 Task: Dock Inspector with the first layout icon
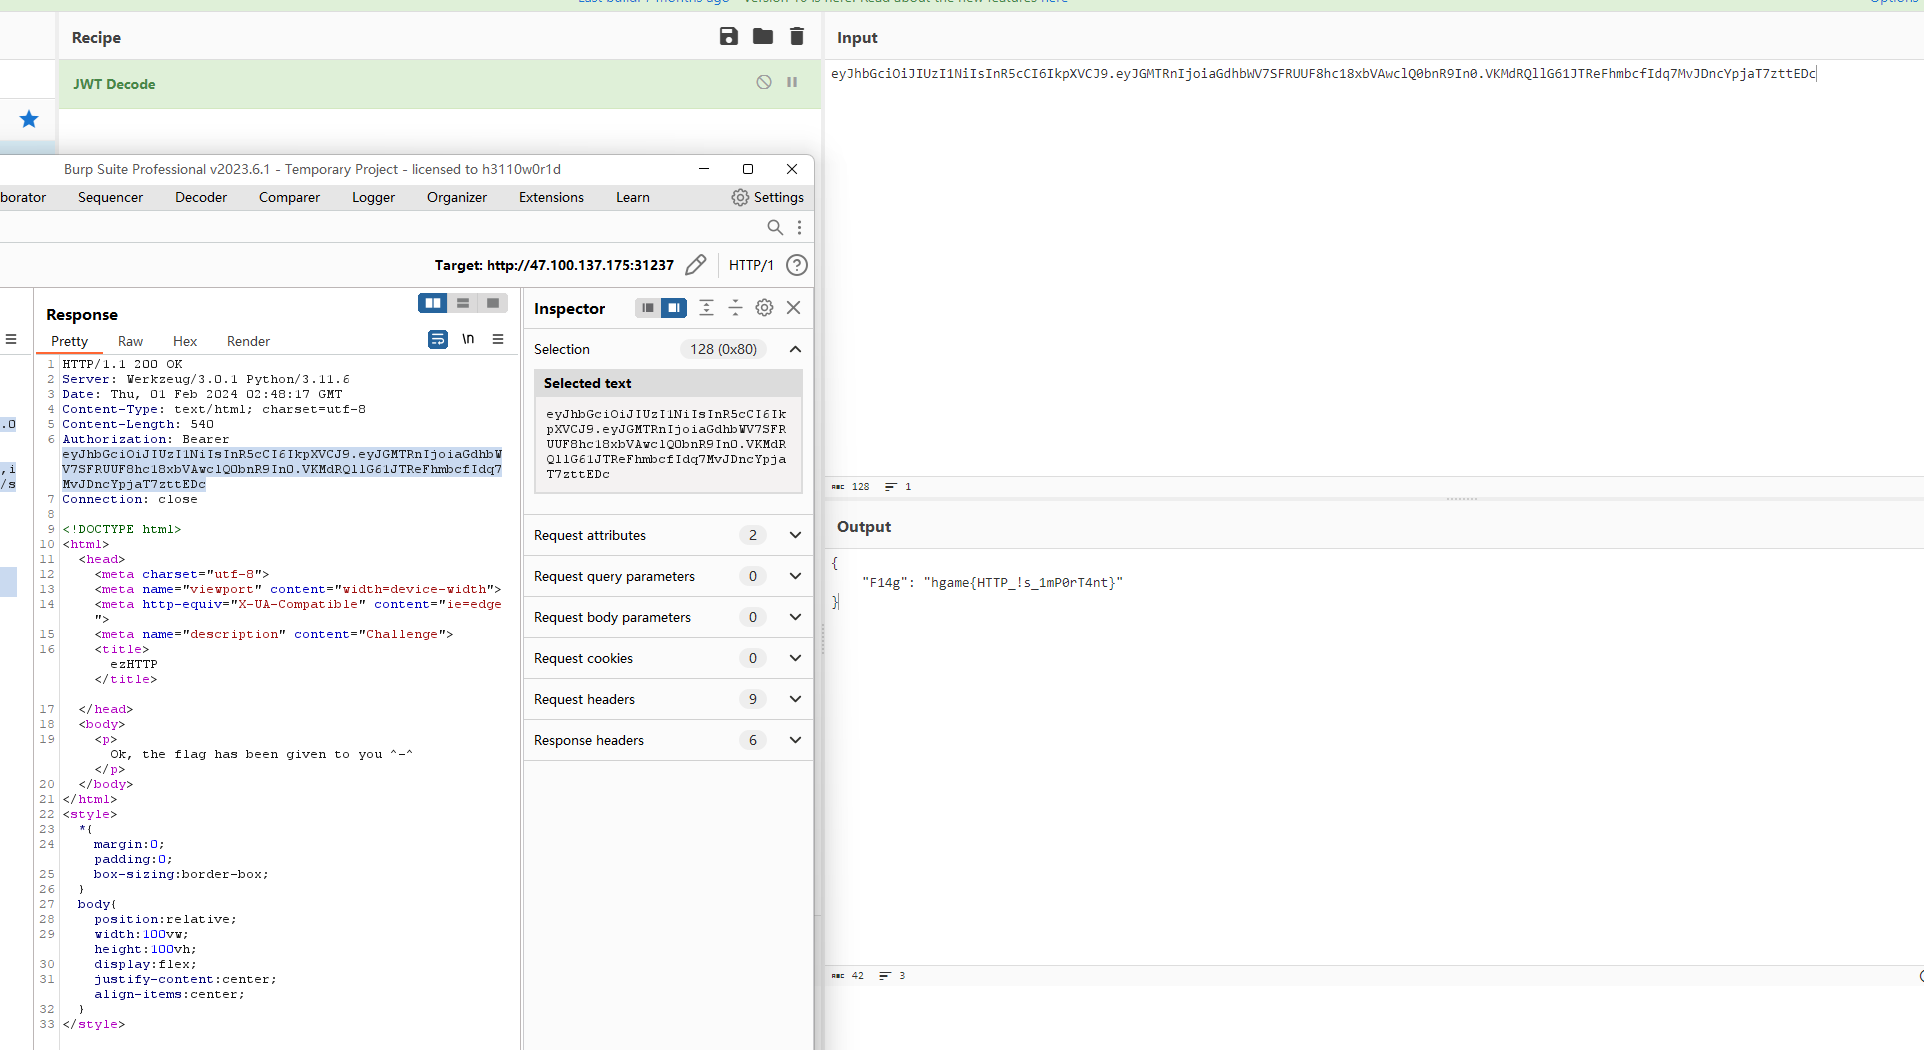point(648,308)
